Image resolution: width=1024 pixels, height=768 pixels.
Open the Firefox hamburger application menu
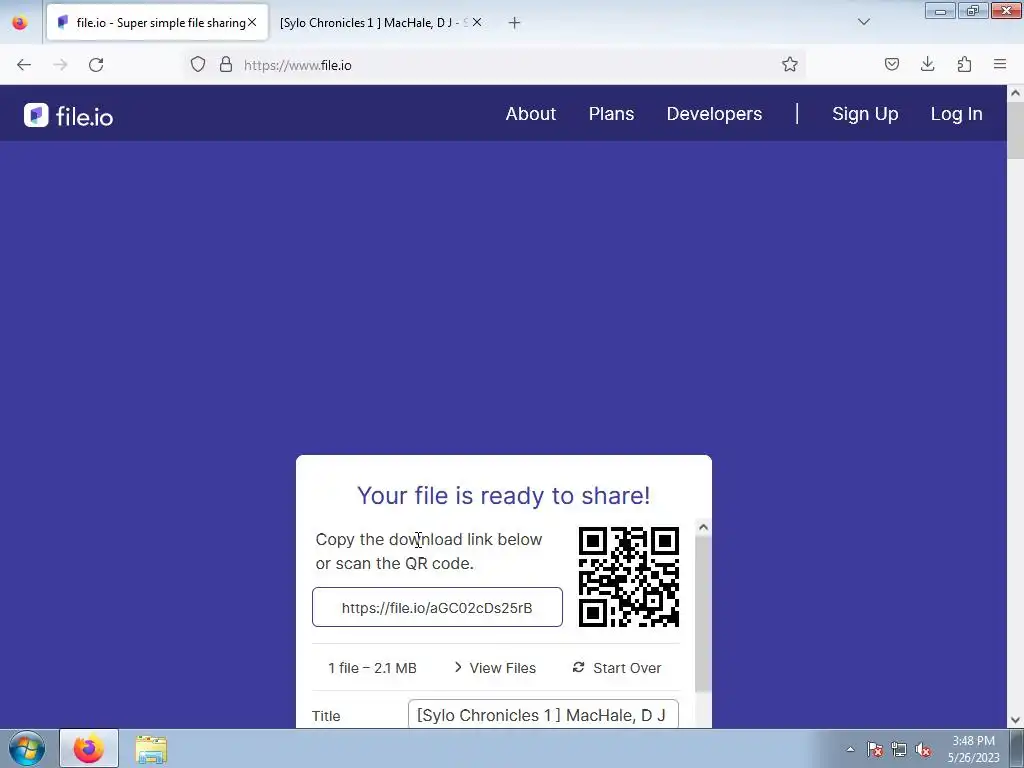pyautogui.click(x=1000, y=64)
